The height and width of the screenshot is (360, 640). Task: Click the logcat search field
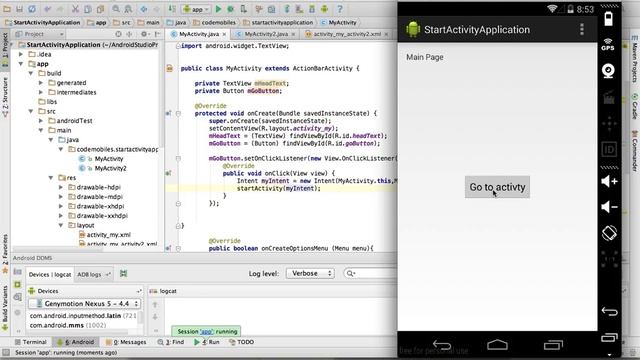pos(371,273)
